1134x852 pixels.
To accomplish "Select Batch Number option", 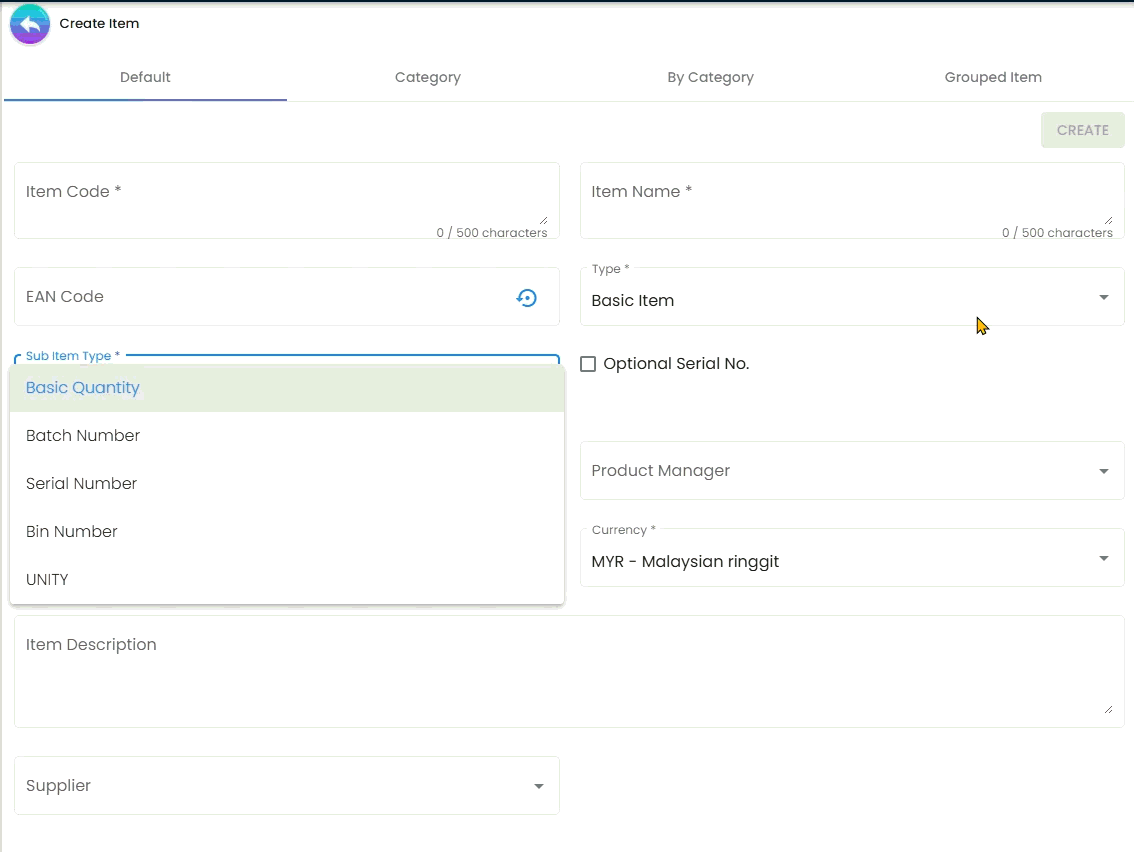I will 83,436.
